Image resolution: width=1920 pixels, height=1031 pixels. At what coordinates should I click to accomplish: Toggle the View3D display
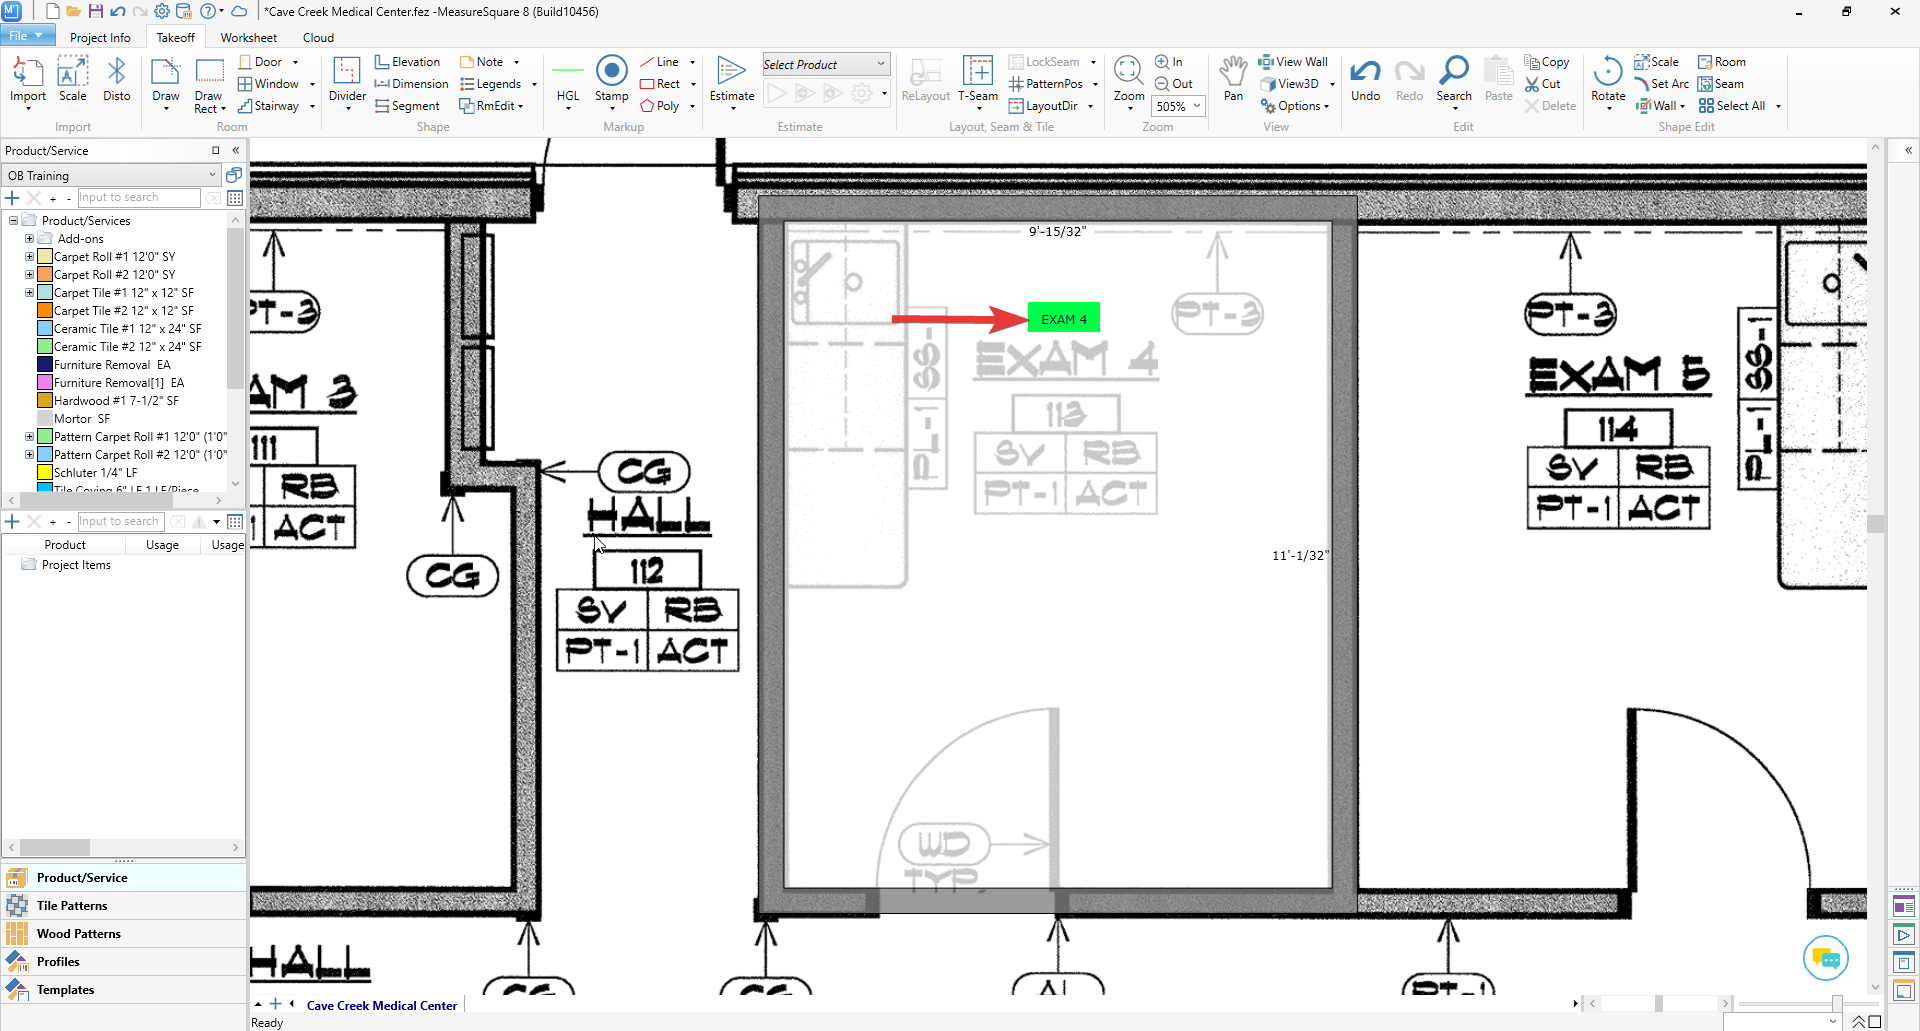(x=1289, y=84)
